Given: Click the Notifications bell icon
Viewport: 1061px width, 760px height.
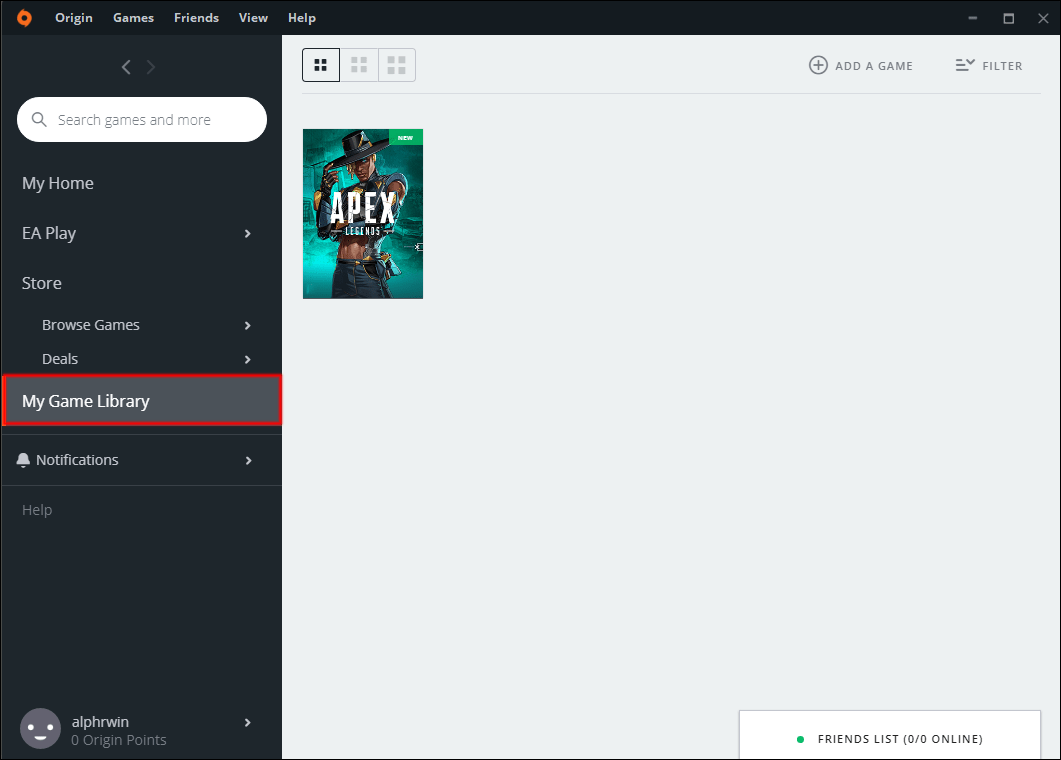Looking at the screenshot, I should click(23, 459).
